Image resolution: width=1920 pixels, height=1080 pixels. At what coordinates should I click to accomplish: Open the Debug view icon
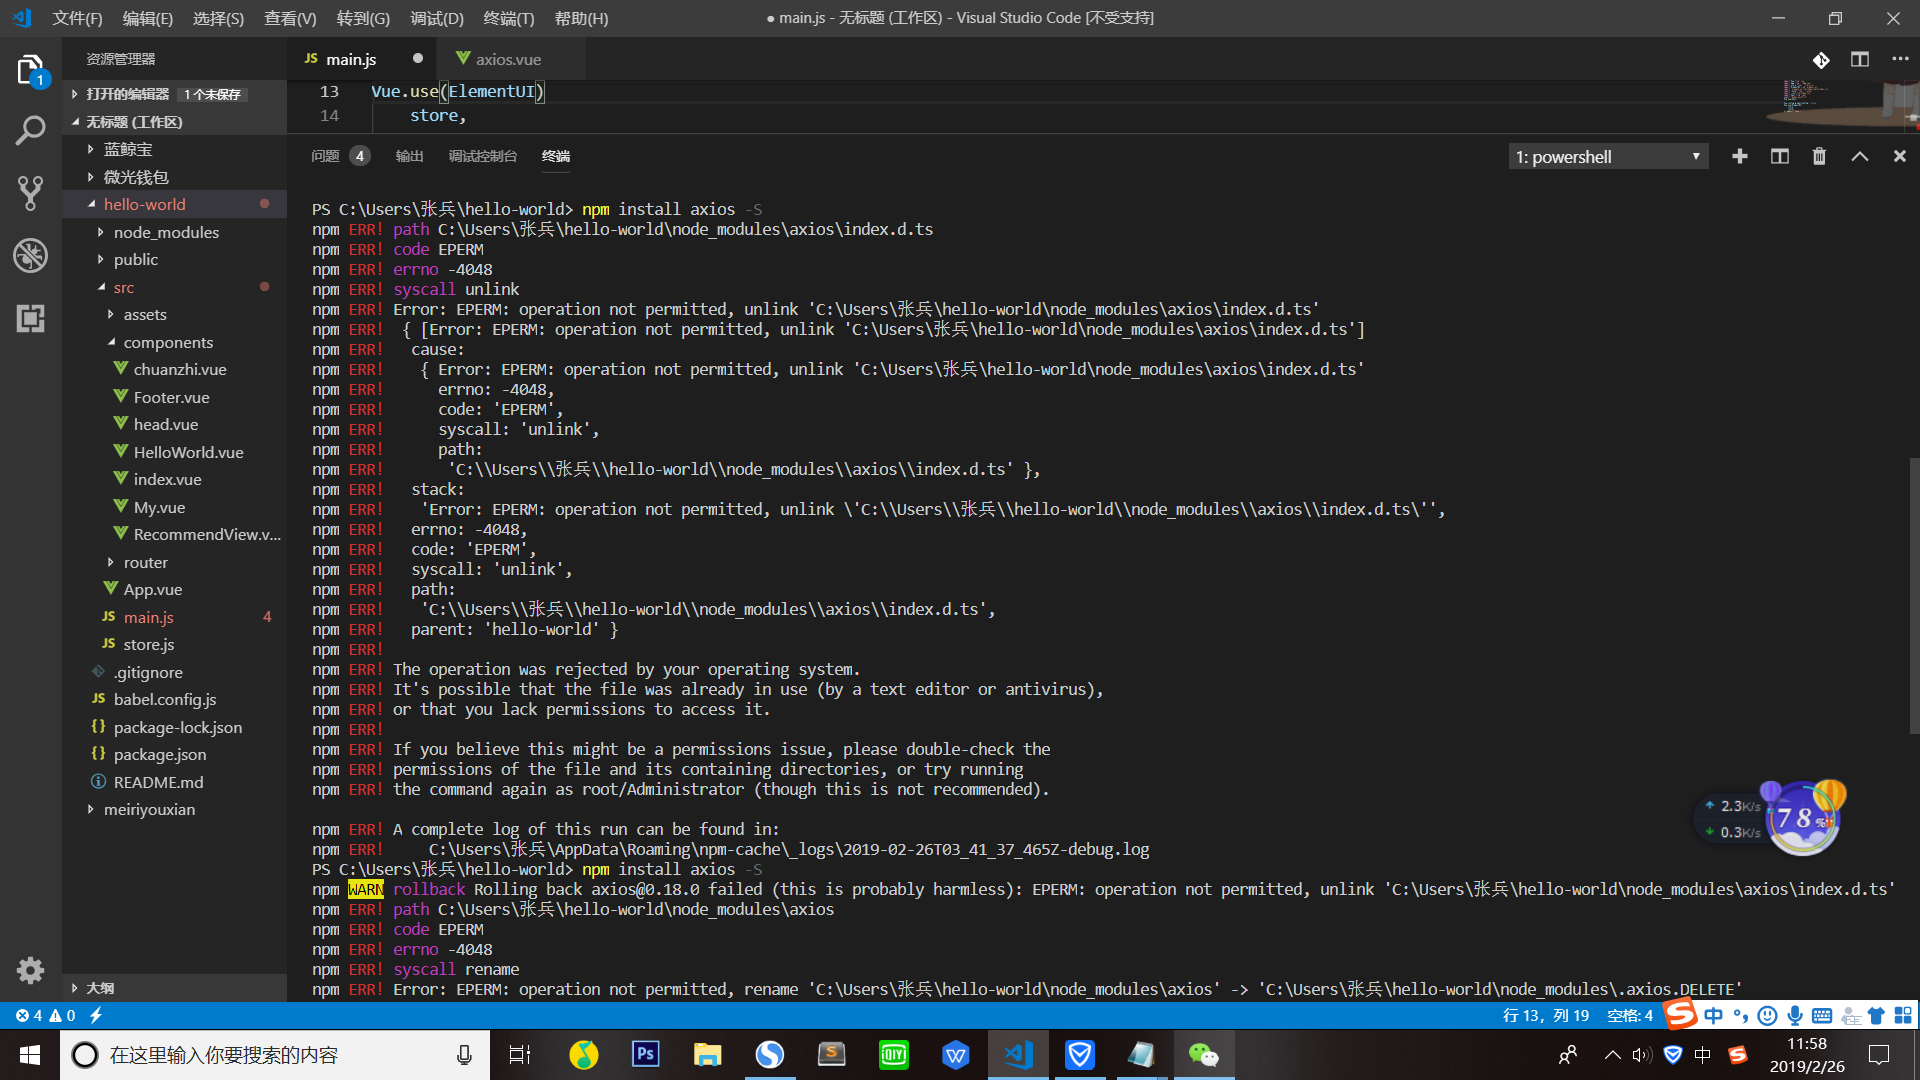[30, 256]
